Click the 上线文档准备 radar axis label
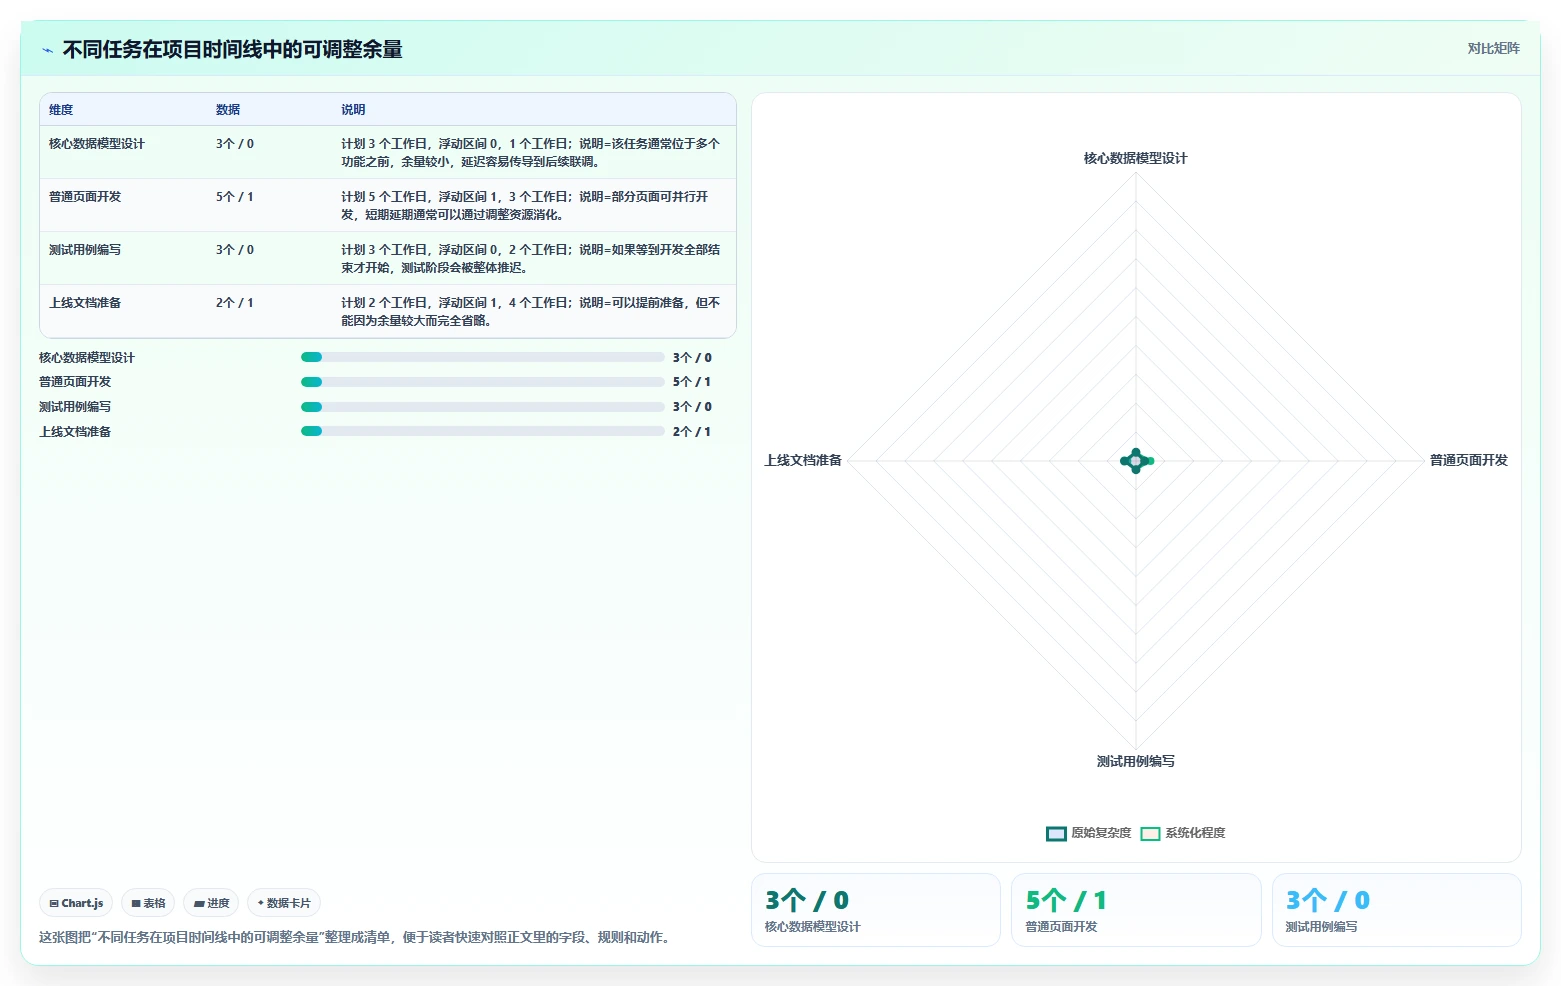This screenshot has width=1561, height=986. pyautogui.click(x=803, y=460)
